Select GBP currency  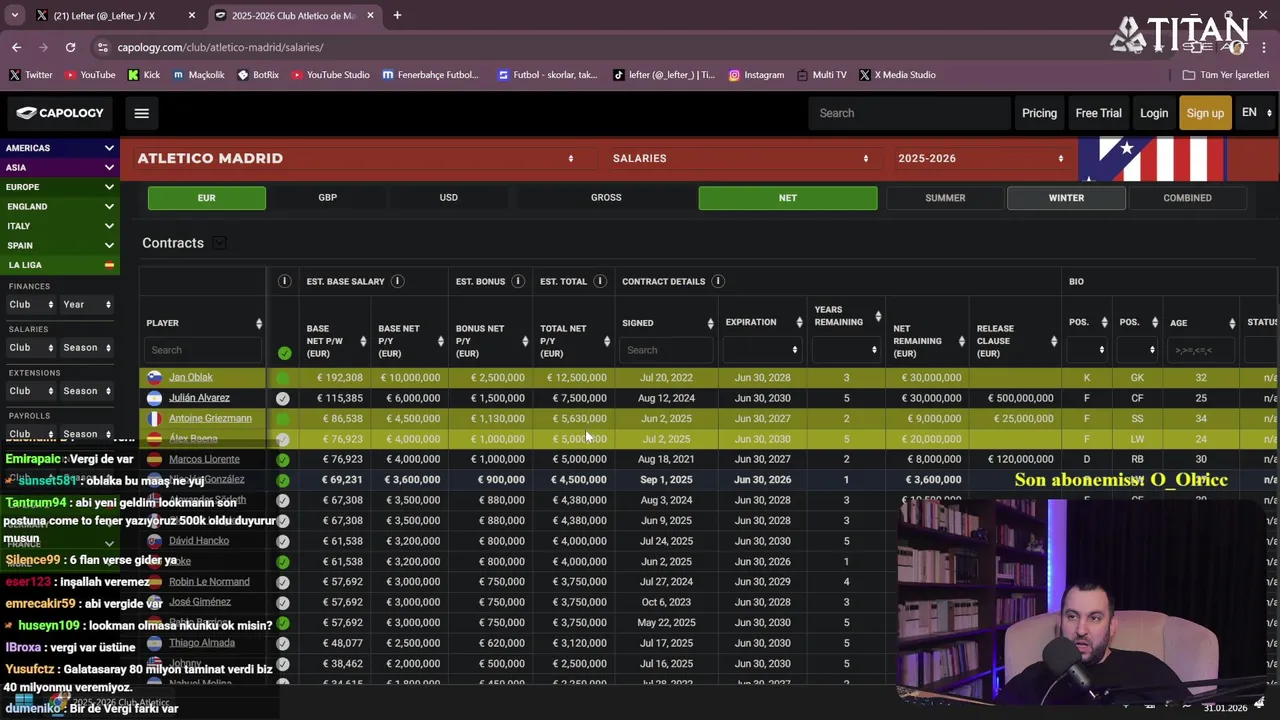tap(327, 198)
